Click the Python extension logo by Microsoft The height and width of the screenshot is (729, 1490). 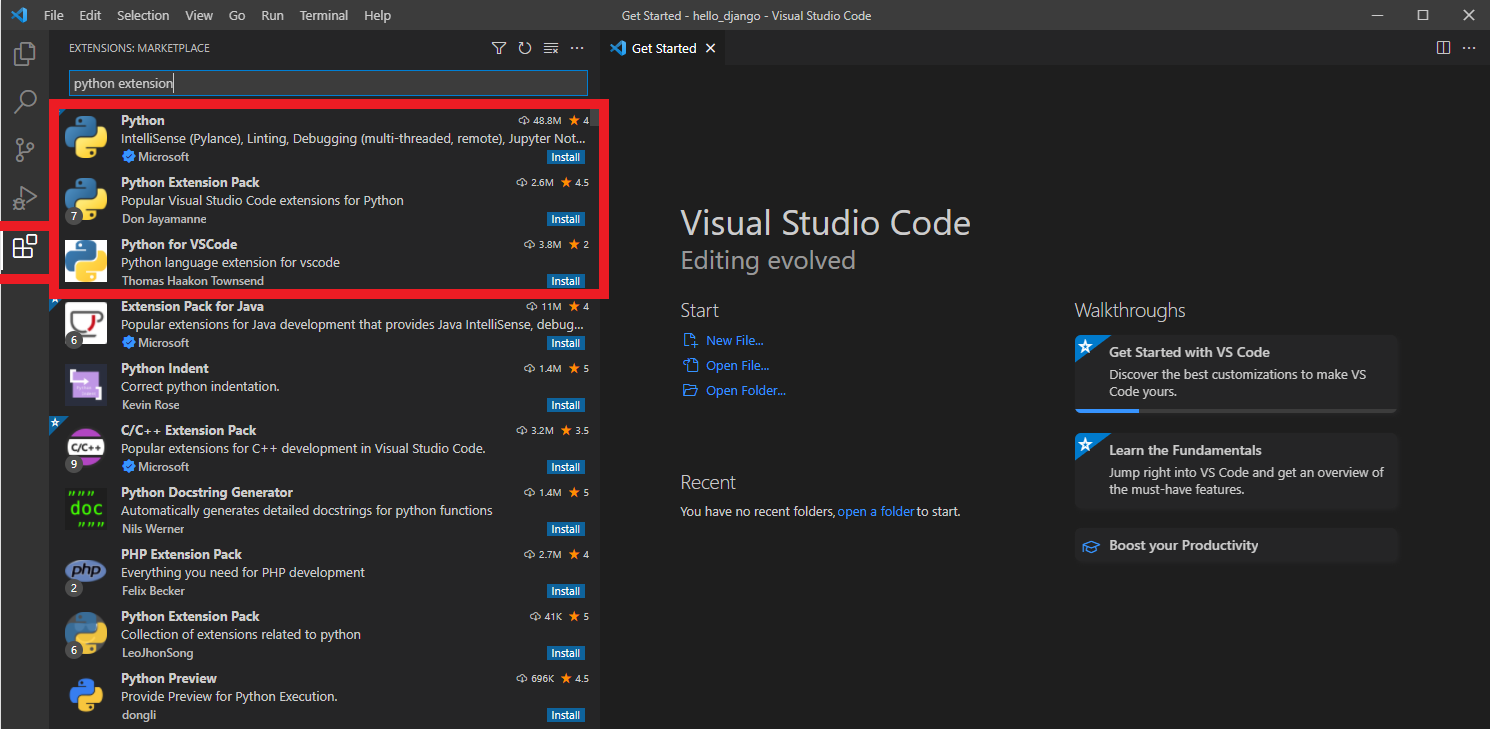point(86,138)
